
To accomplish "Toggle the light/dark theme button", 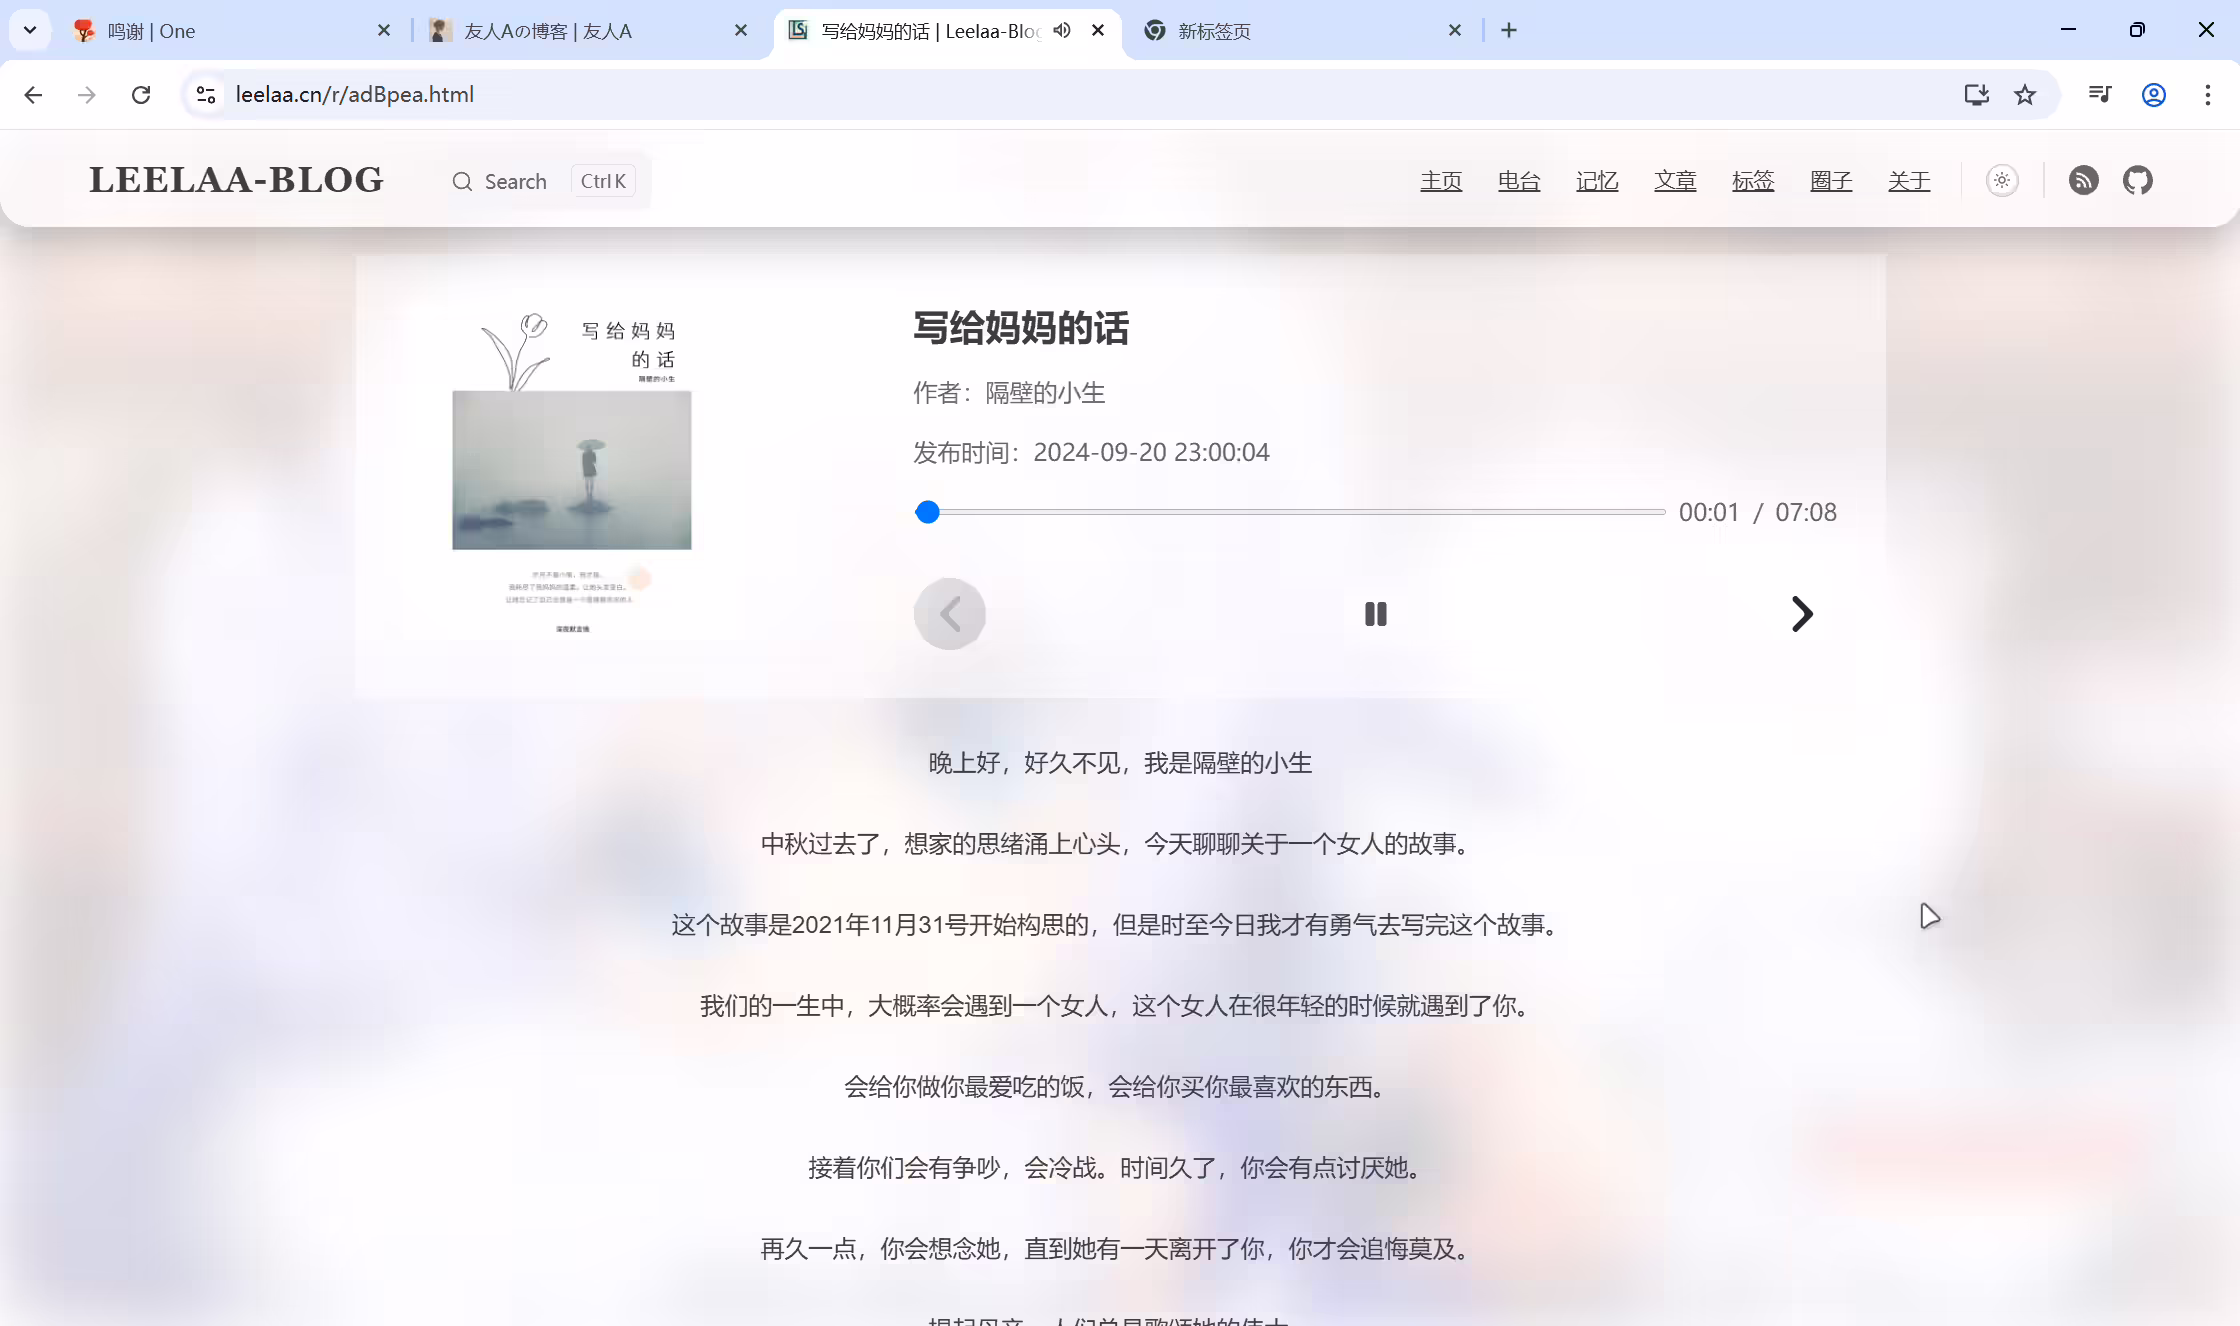I will [x=2002, y=181].
